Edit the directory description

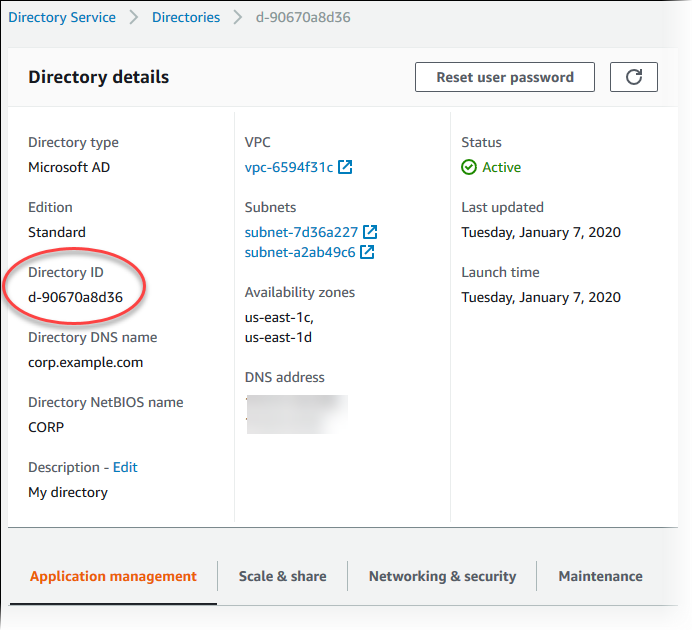pyautogui.click(x=125, y=467)
